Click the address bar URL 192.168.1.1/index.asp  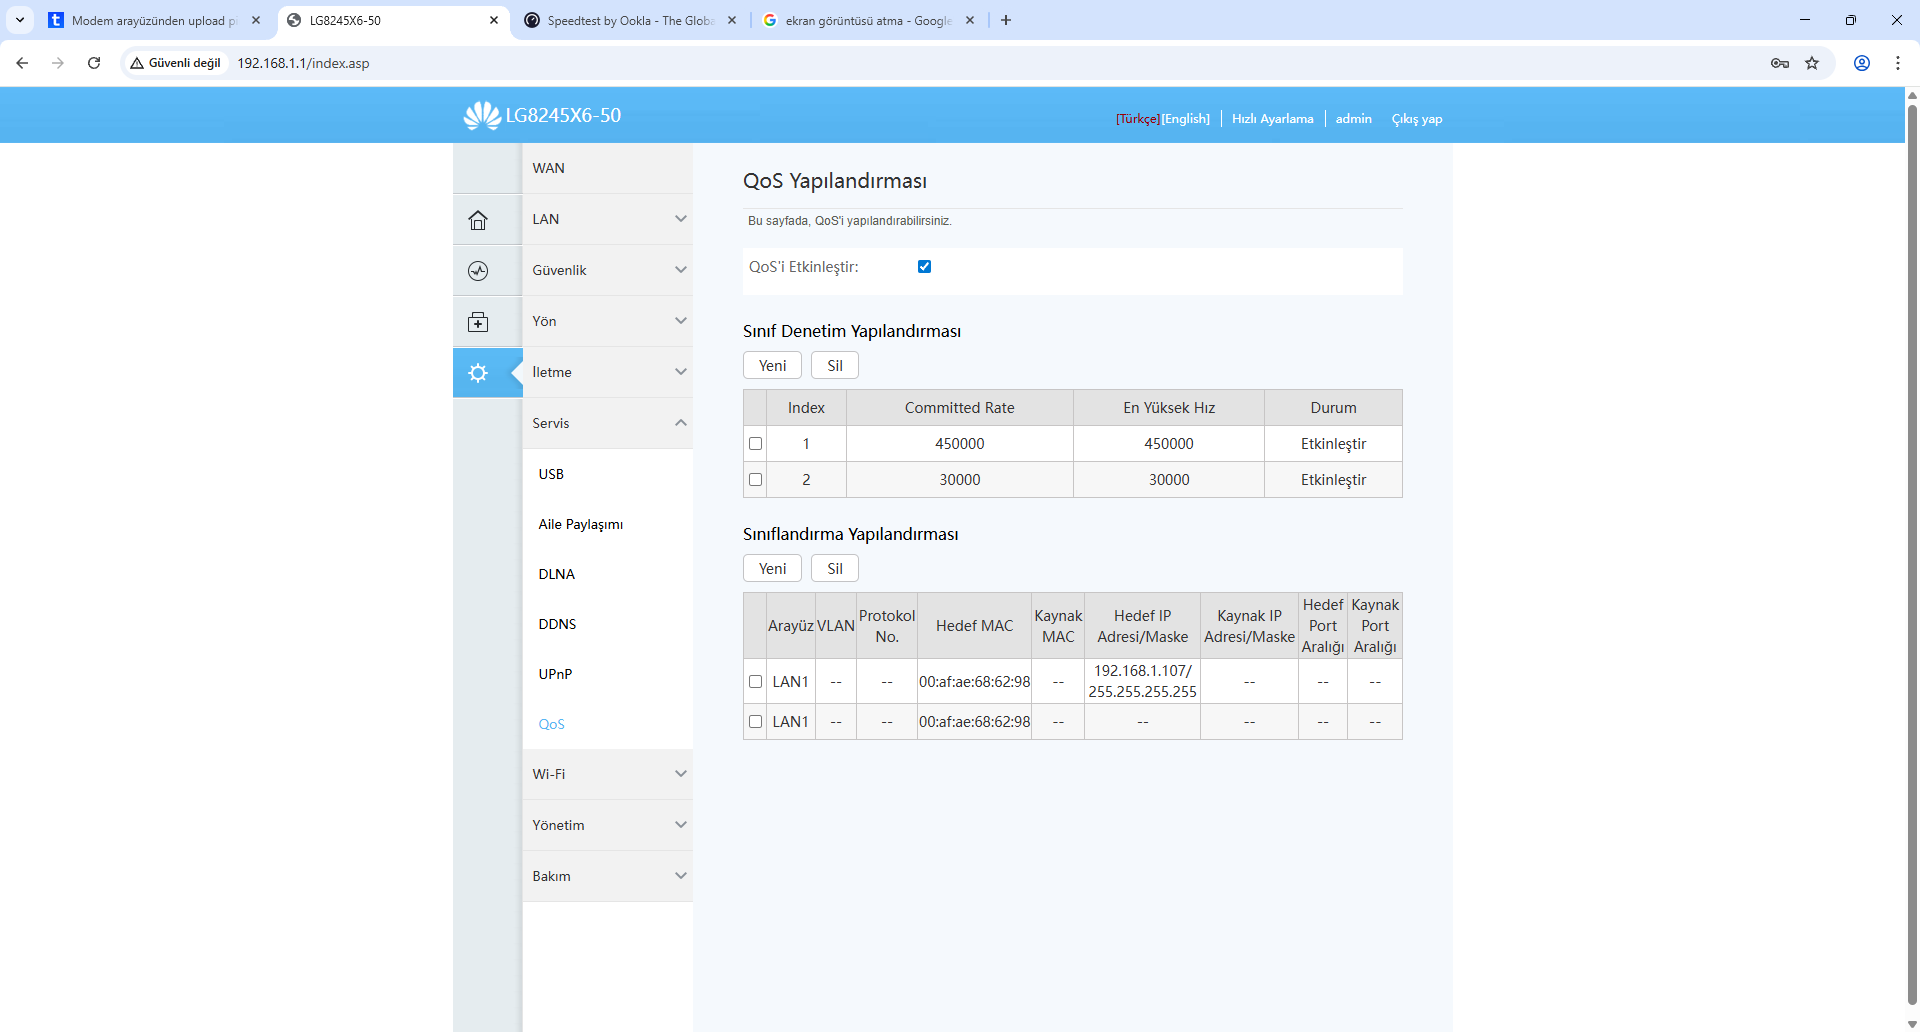tap(303, 63)
